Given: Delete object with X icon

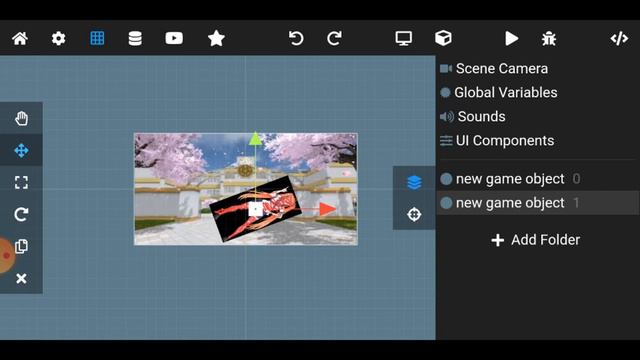Looking at the screenshot, I should point(21,278).
